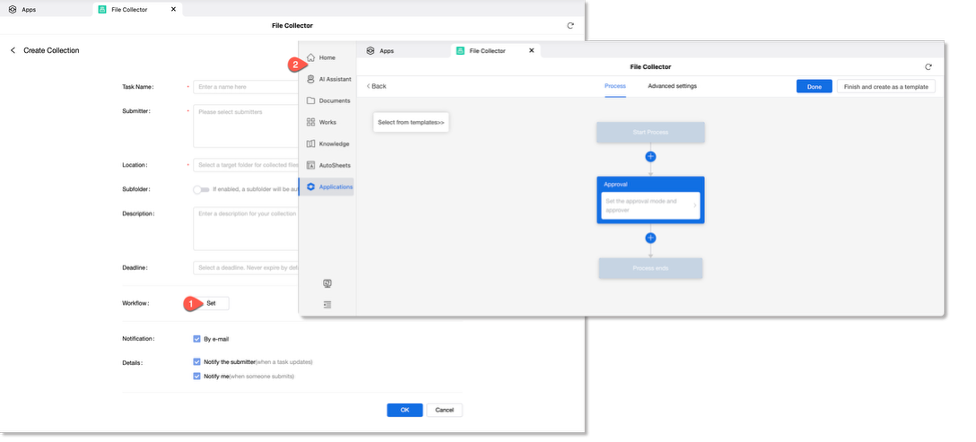This screenshot has width=976, height=442.
Task: Add a step below the Approval node
Action: click(650, 238)
